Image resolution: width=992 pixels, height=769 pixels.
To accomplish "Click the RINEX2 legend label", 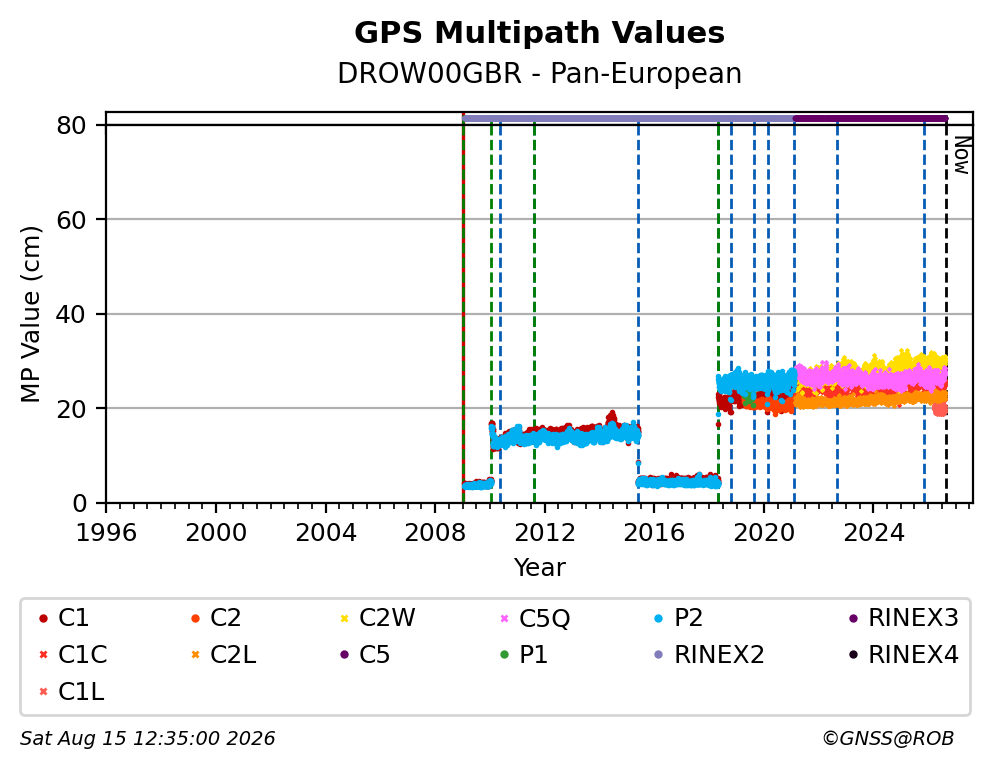I will click(x=719, y=655).
